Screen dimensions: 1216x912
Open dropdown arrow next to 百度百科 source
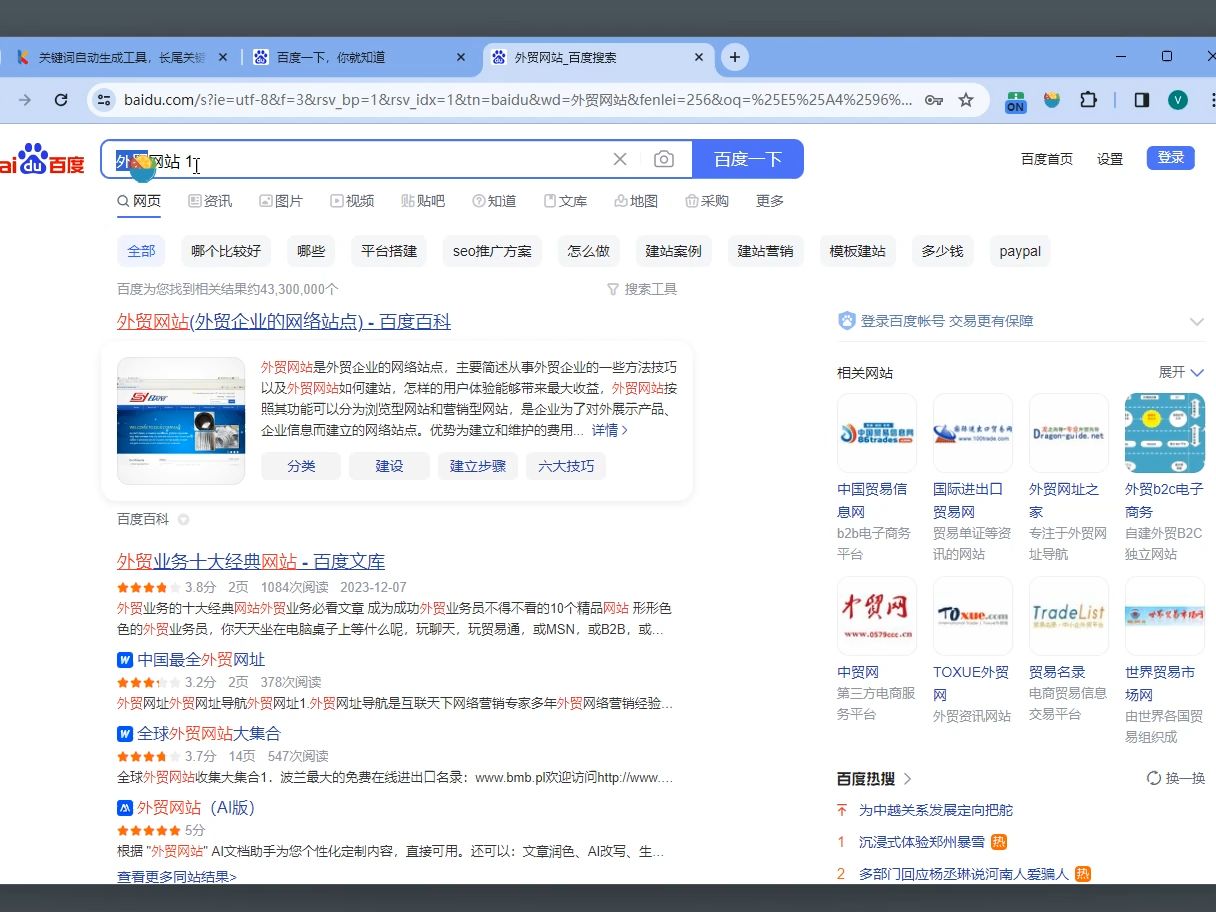[183, 520]
